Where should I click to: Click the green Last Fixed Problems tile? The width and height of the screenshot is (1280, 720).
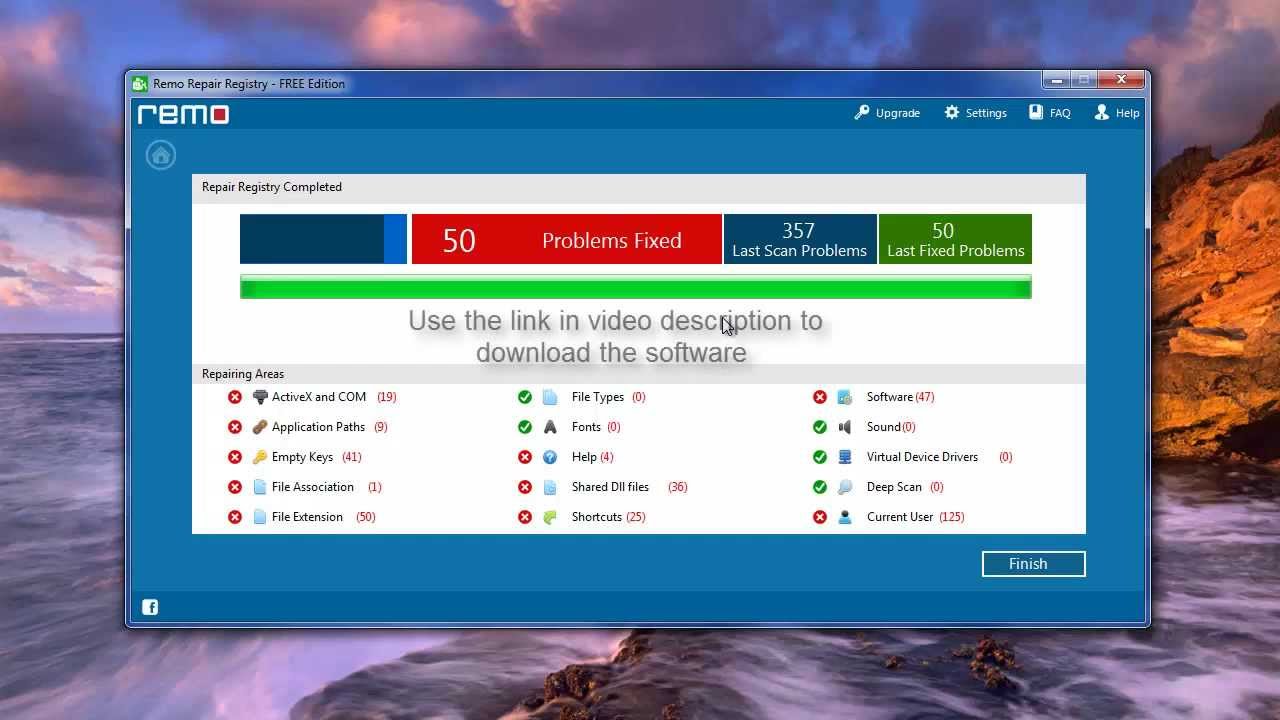coord(955,239)
